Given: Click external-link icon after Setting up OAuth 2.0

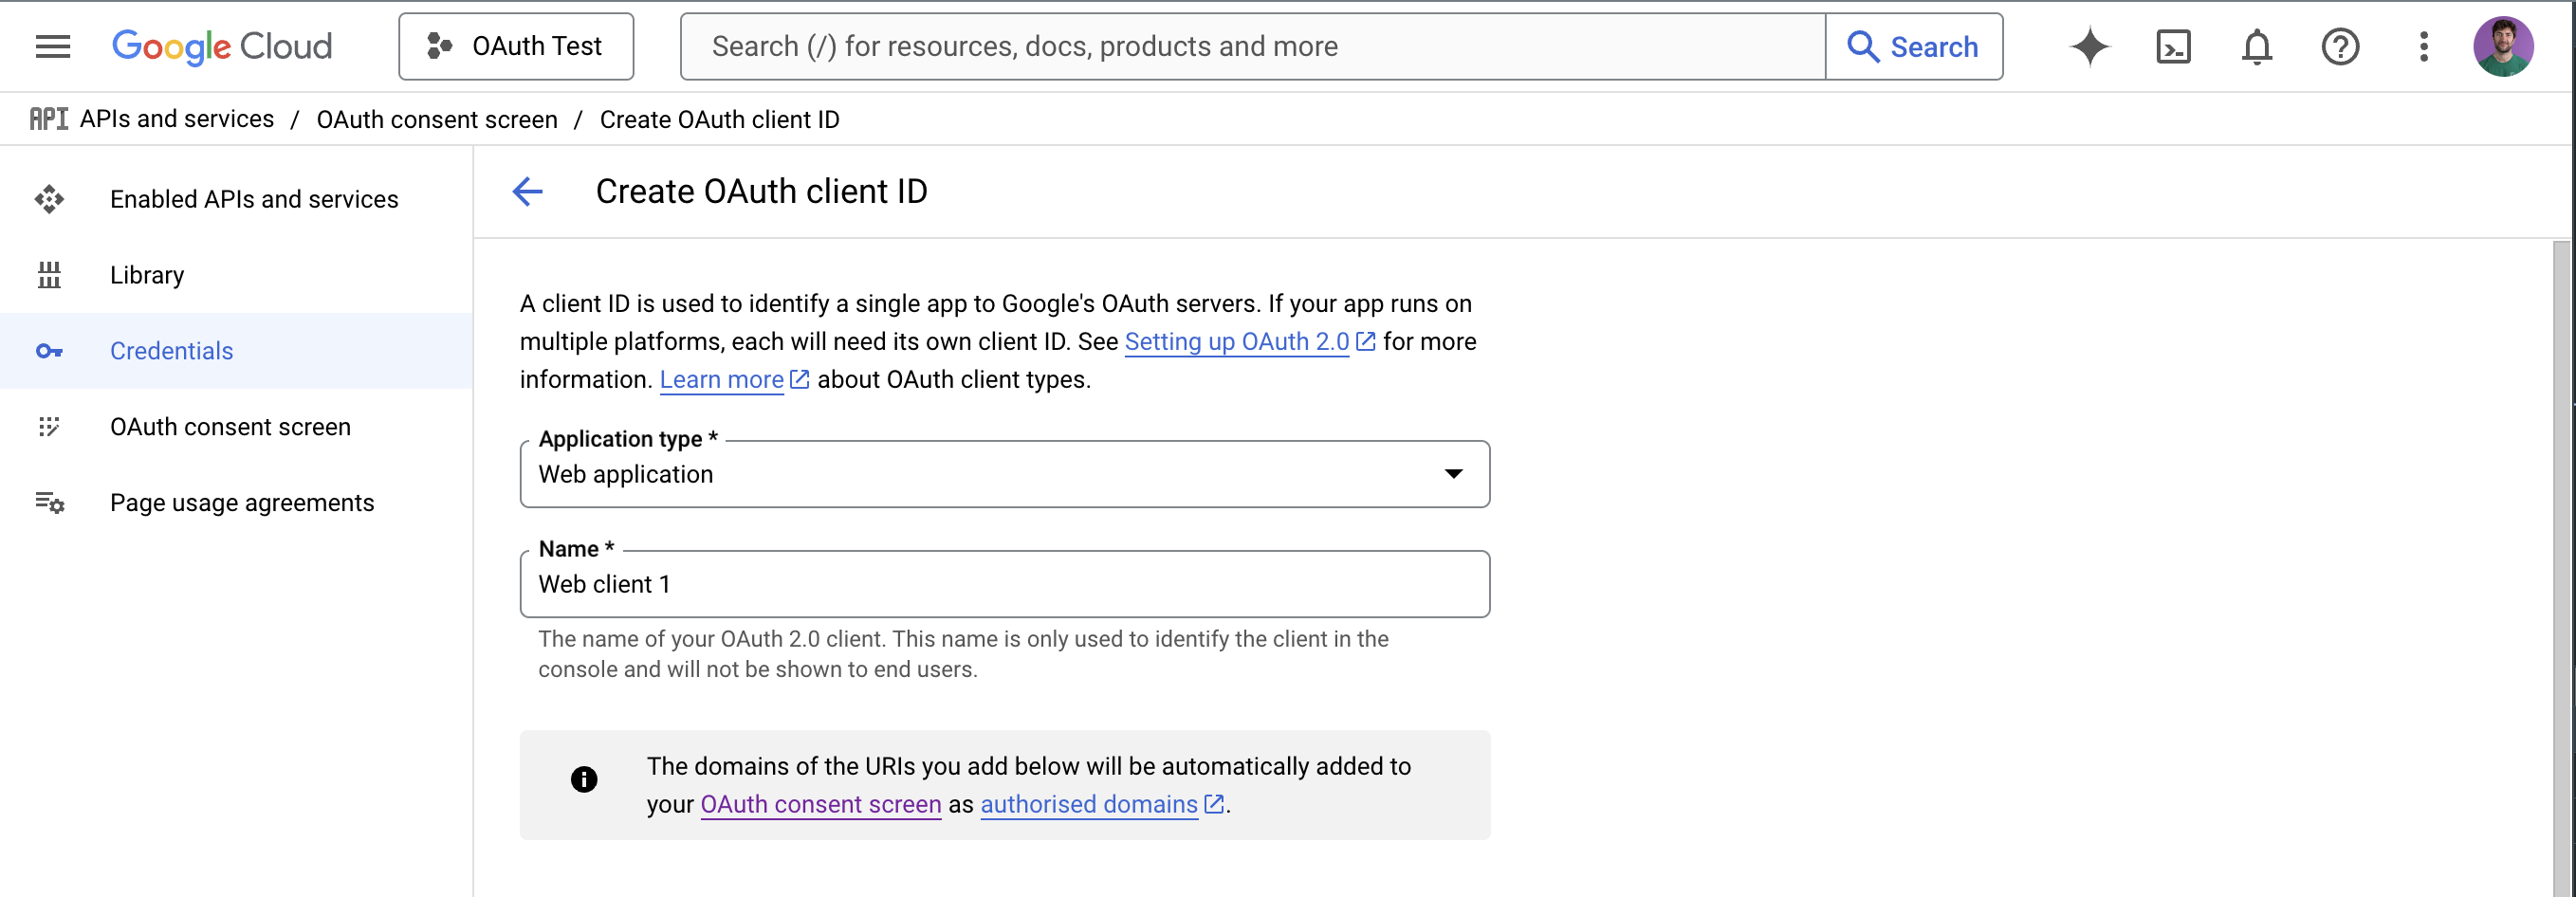Looking at the screenshot, I should [x=1365, y=342].
